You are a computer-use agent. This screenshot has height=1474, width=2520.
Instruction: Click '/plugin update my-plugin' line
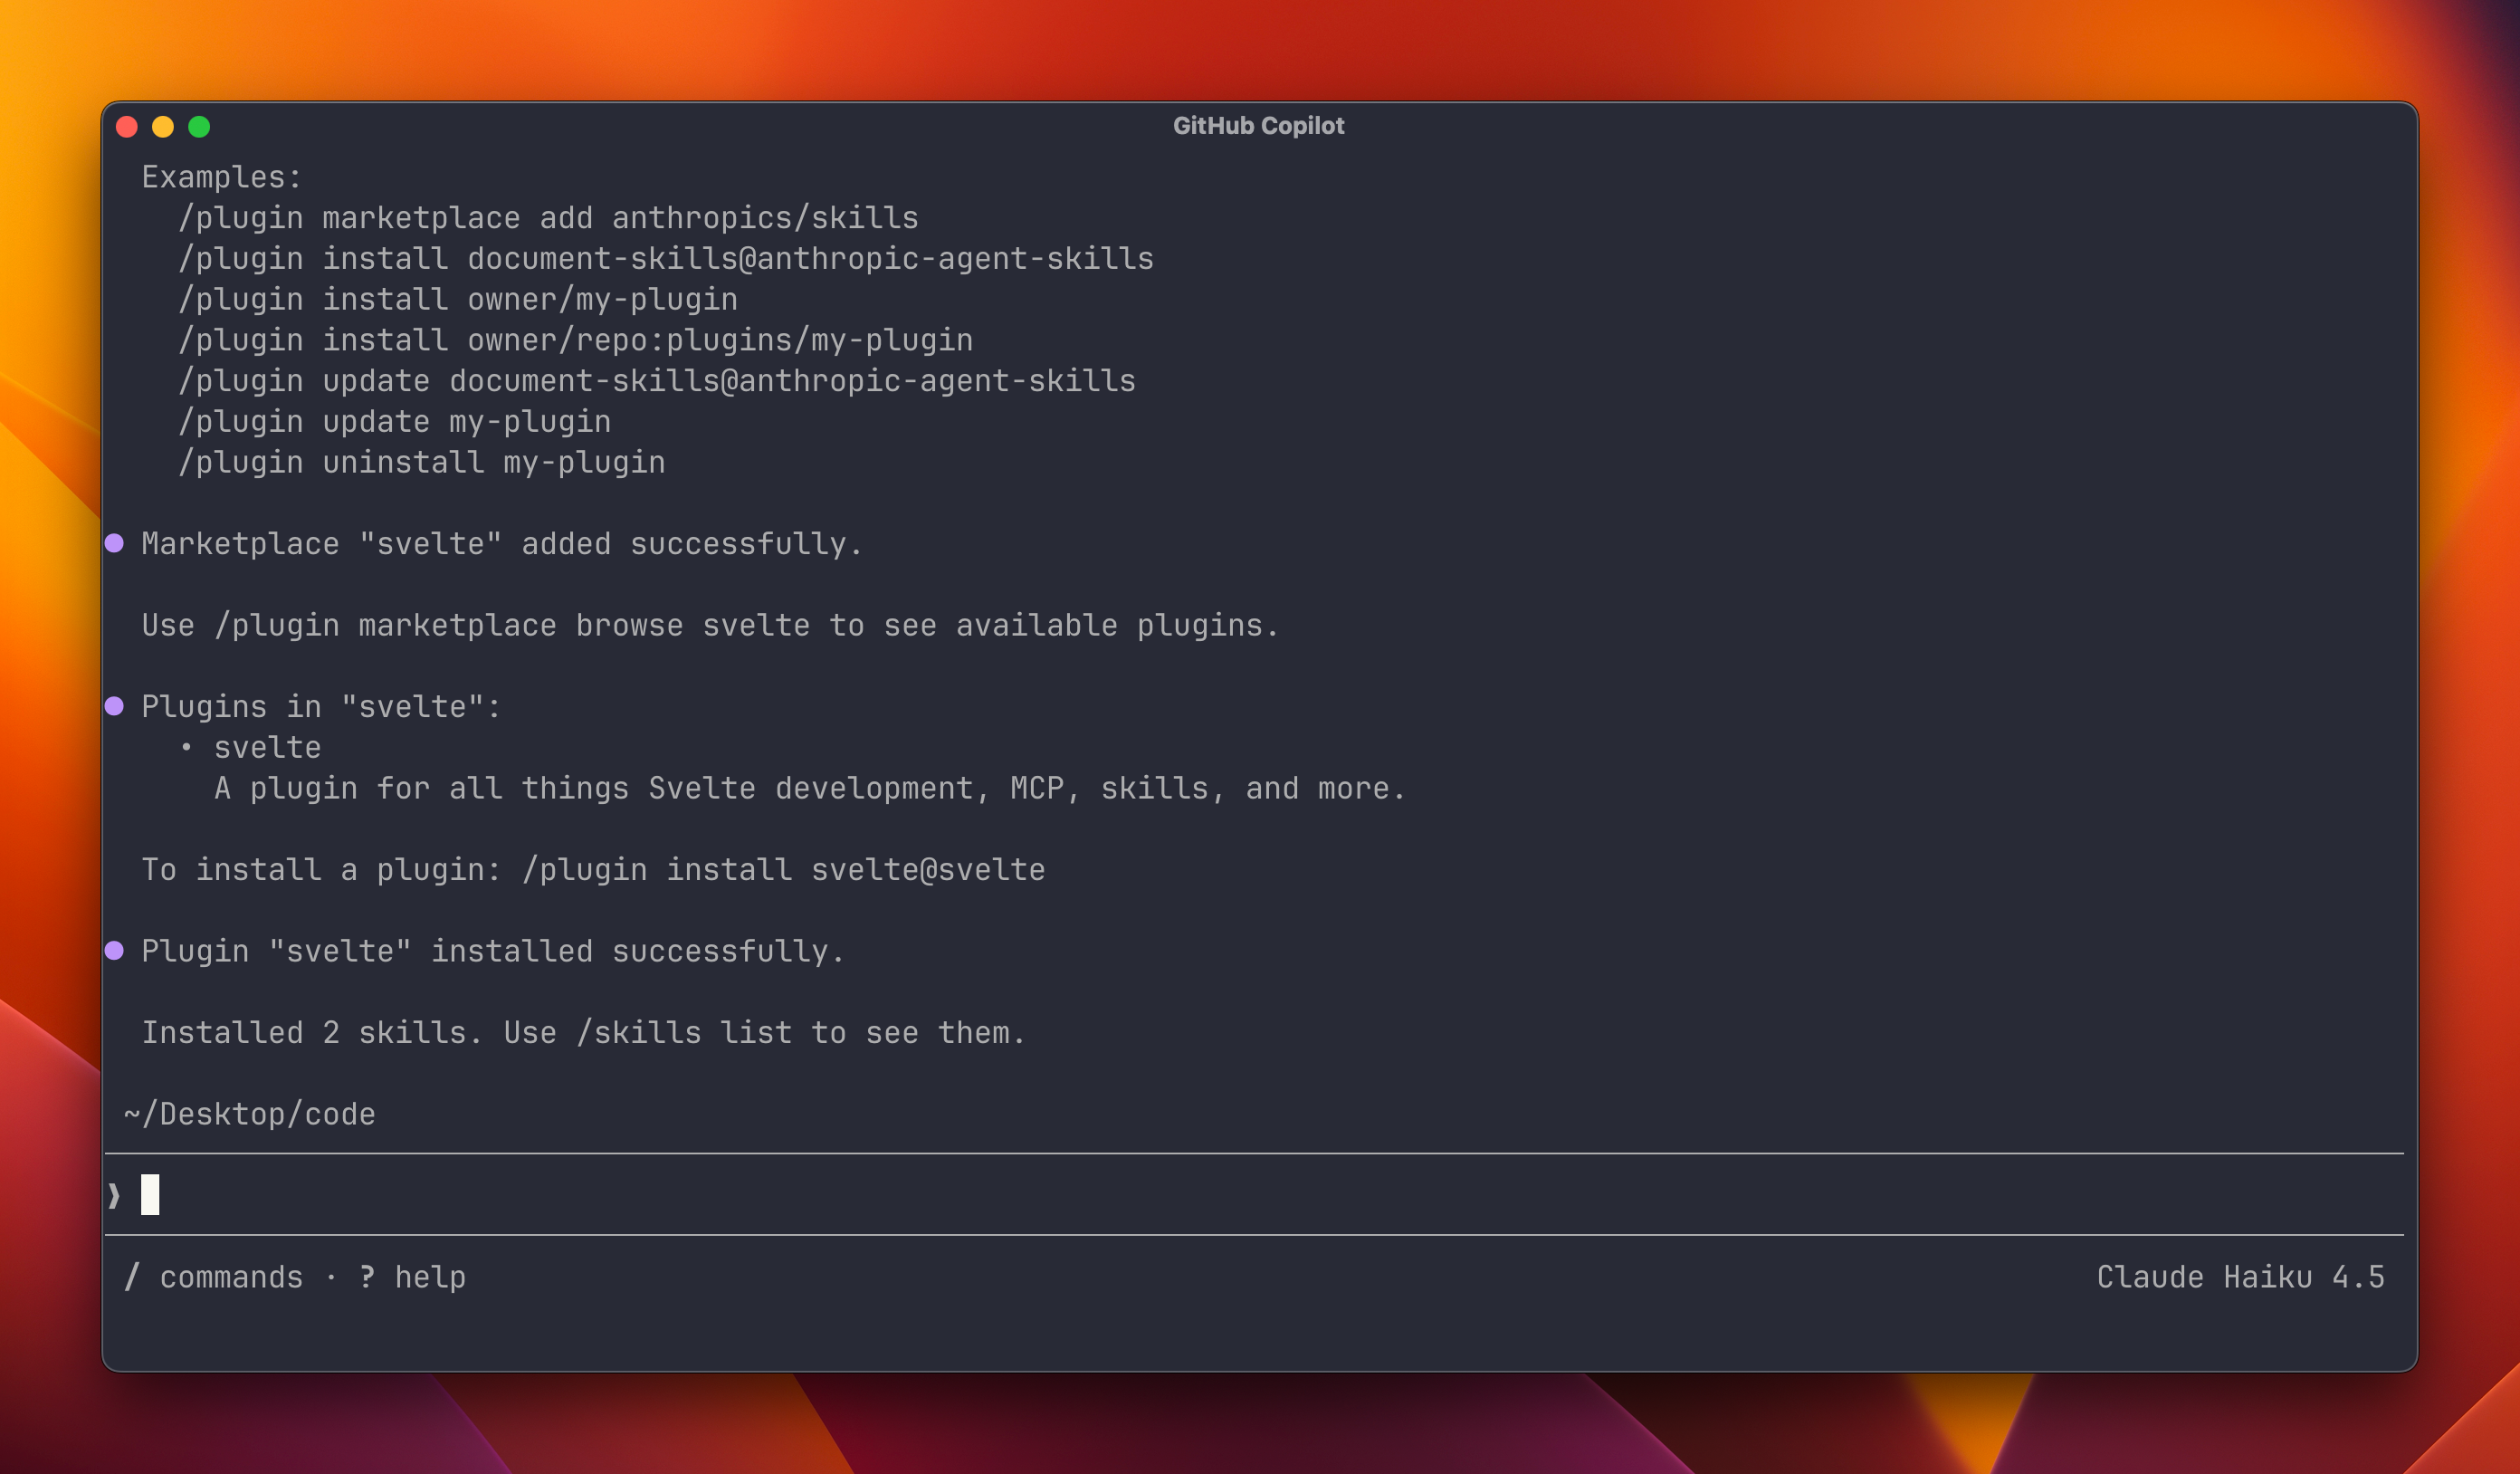(394, 422)
